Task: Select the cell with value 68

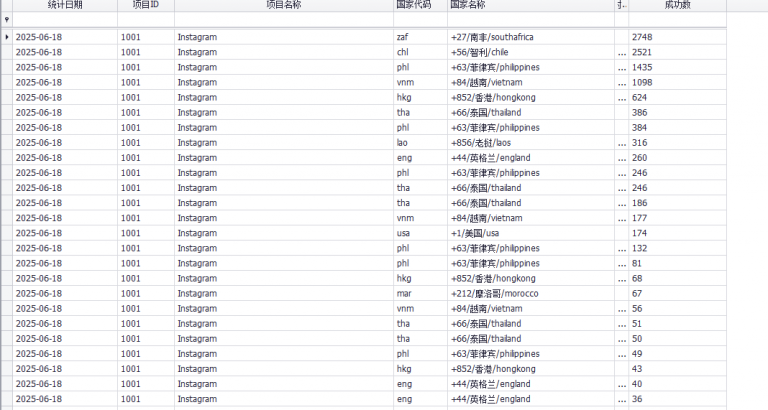Action: [x=678, y=278]
